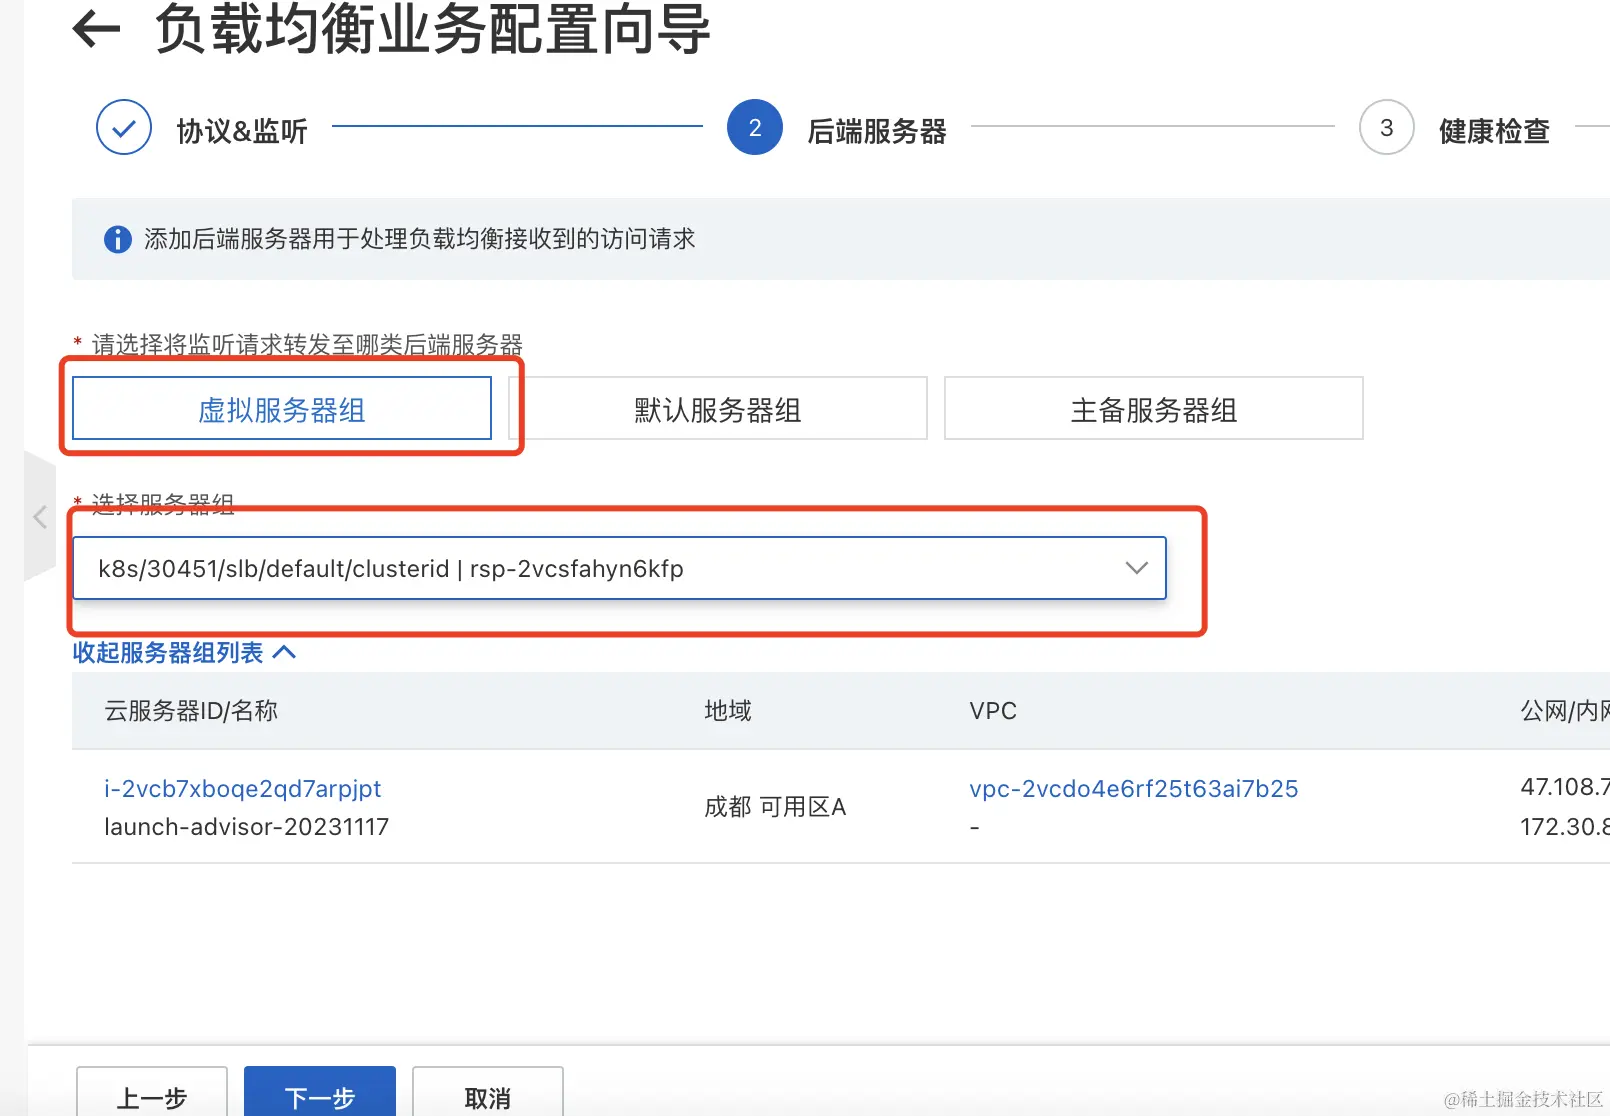Click the 健康检查 step label
Image resolution: width=1610 pixels, height=1116 pixels.
(x=1494, y=131)
